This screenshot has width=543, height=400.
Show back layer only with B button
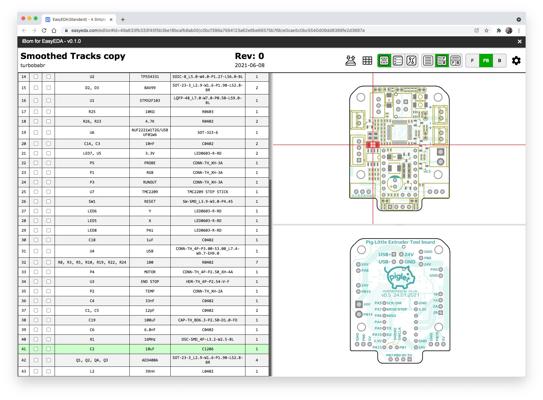[x=499, y=61]
